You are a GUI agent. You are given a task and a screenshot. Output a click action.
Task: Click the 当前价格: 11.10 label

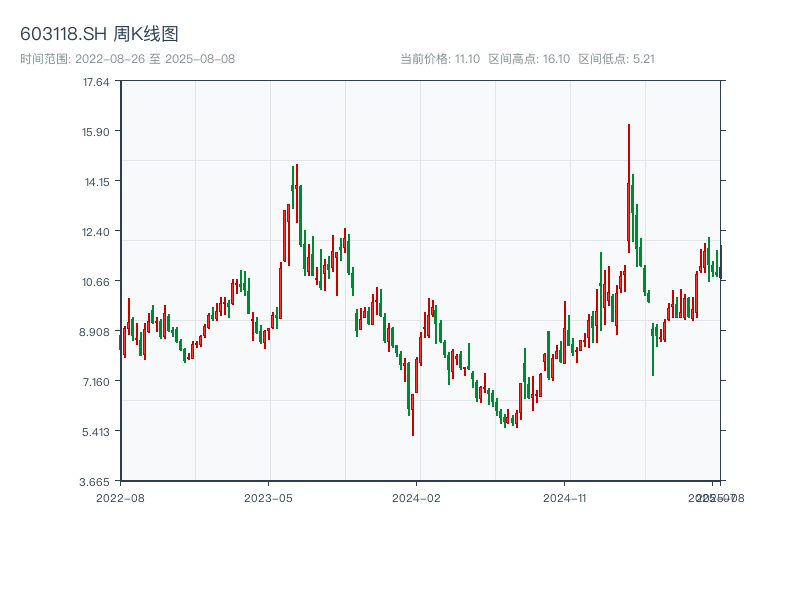tap(440, 59)
